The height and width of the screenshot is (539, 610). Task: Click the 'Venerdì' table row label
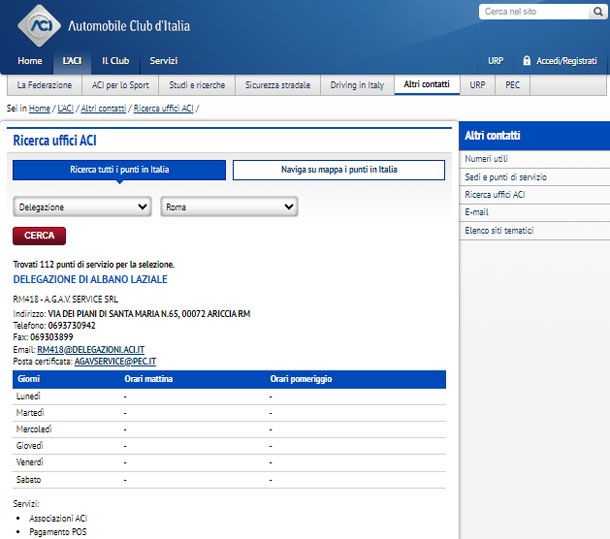point(30,462)
